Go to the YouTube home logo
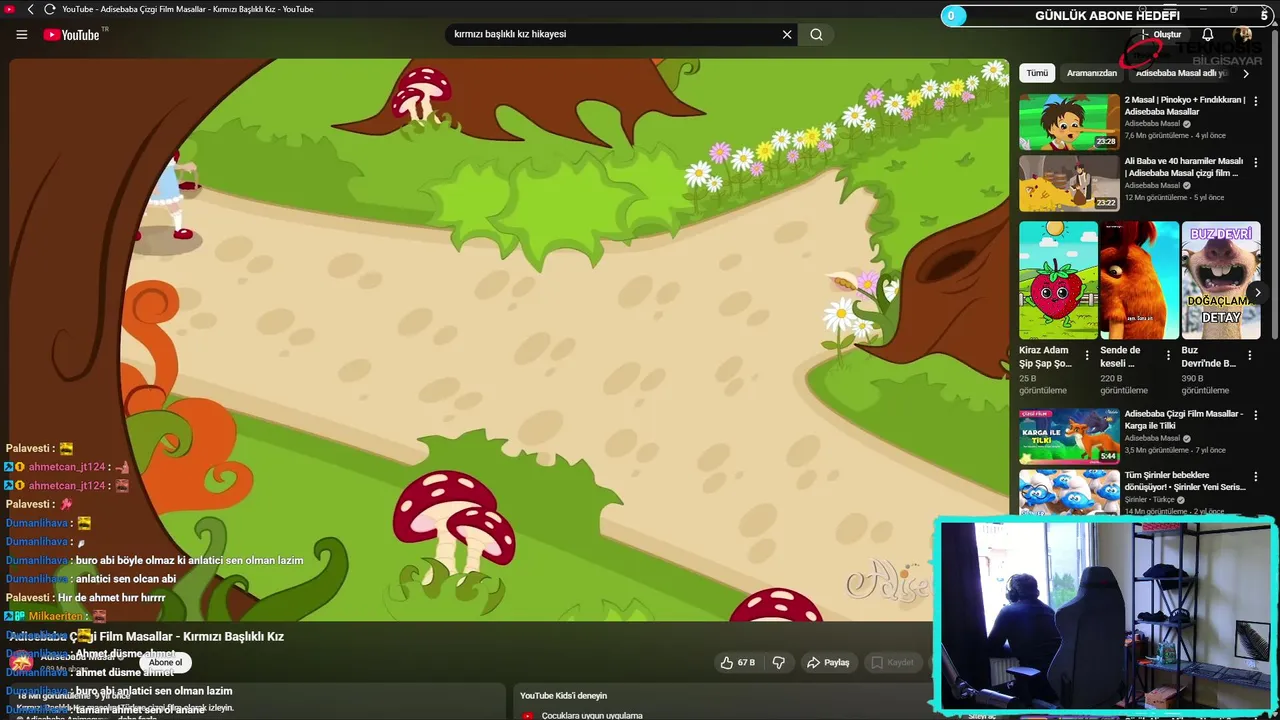The height and width of the screenshot is (720, 1280). (71, 35)
